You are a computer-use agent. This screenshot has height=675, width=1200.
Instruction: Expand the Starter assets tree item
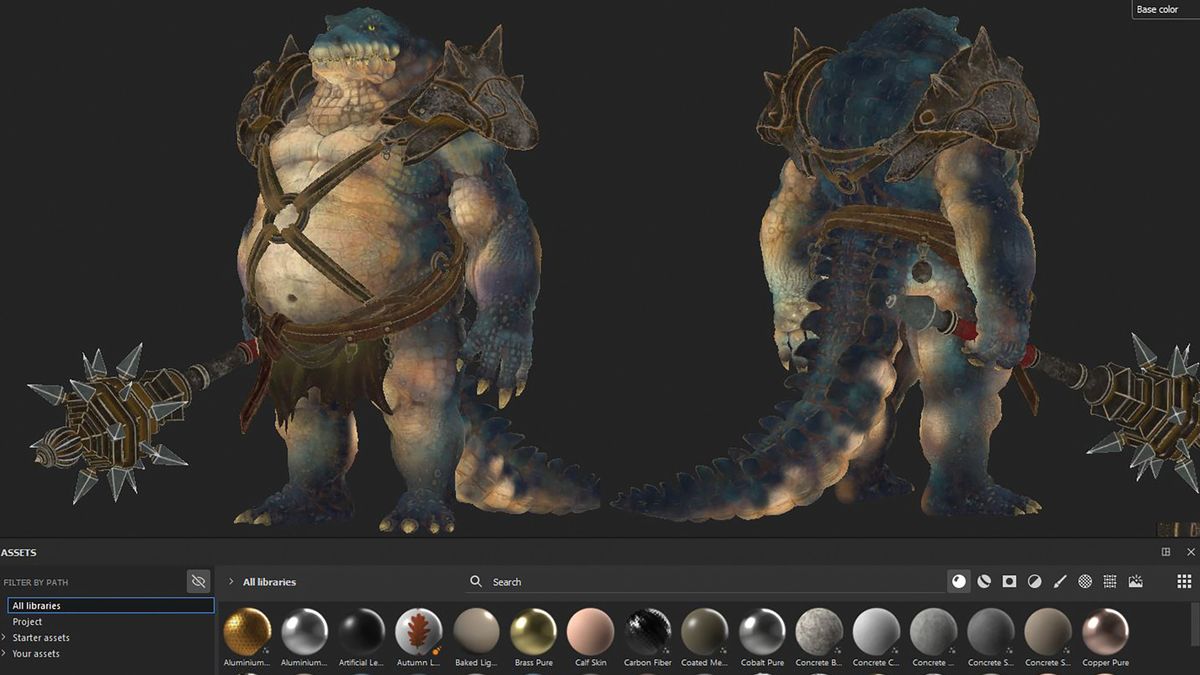[x=4, y=637]
